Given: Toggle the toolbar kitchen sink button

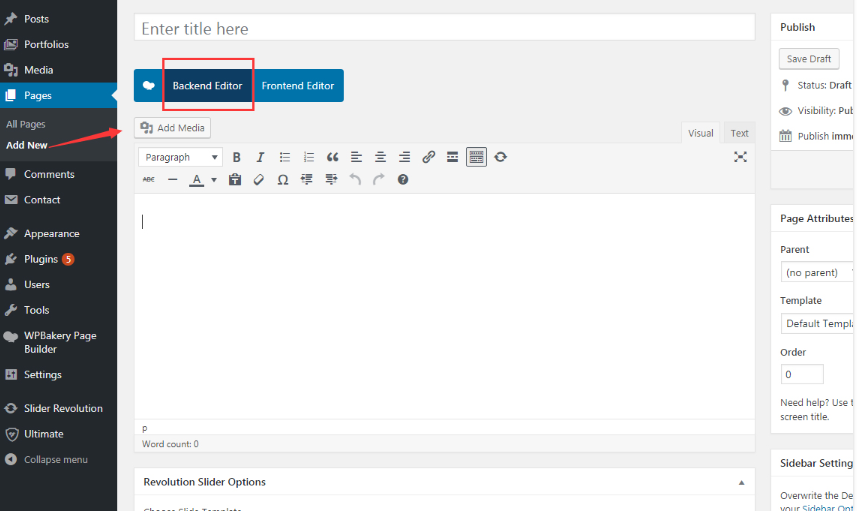Looking at the screenshot, I should (476, 157).
